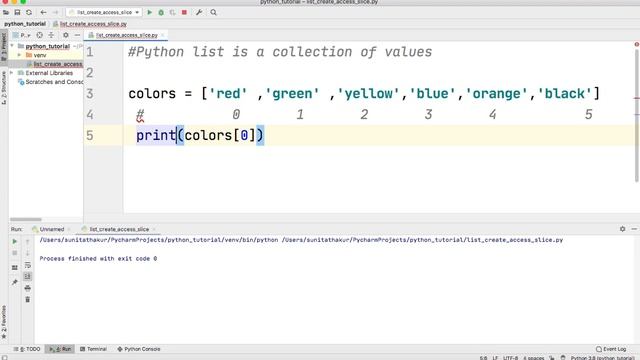Open Run tool window tab at bottom

coord(60,349)
